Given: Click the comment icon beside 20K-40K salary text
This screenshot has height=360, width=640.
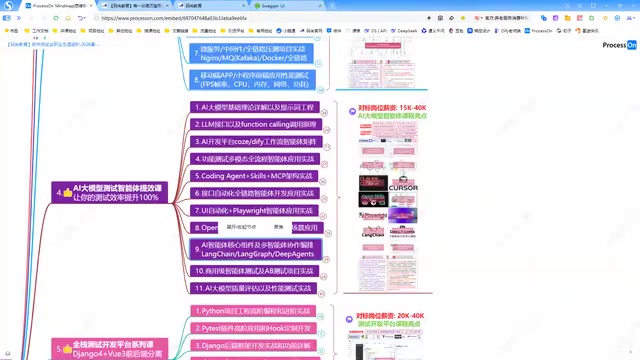Looking at the screenshot, I should (x=349, y=319).
